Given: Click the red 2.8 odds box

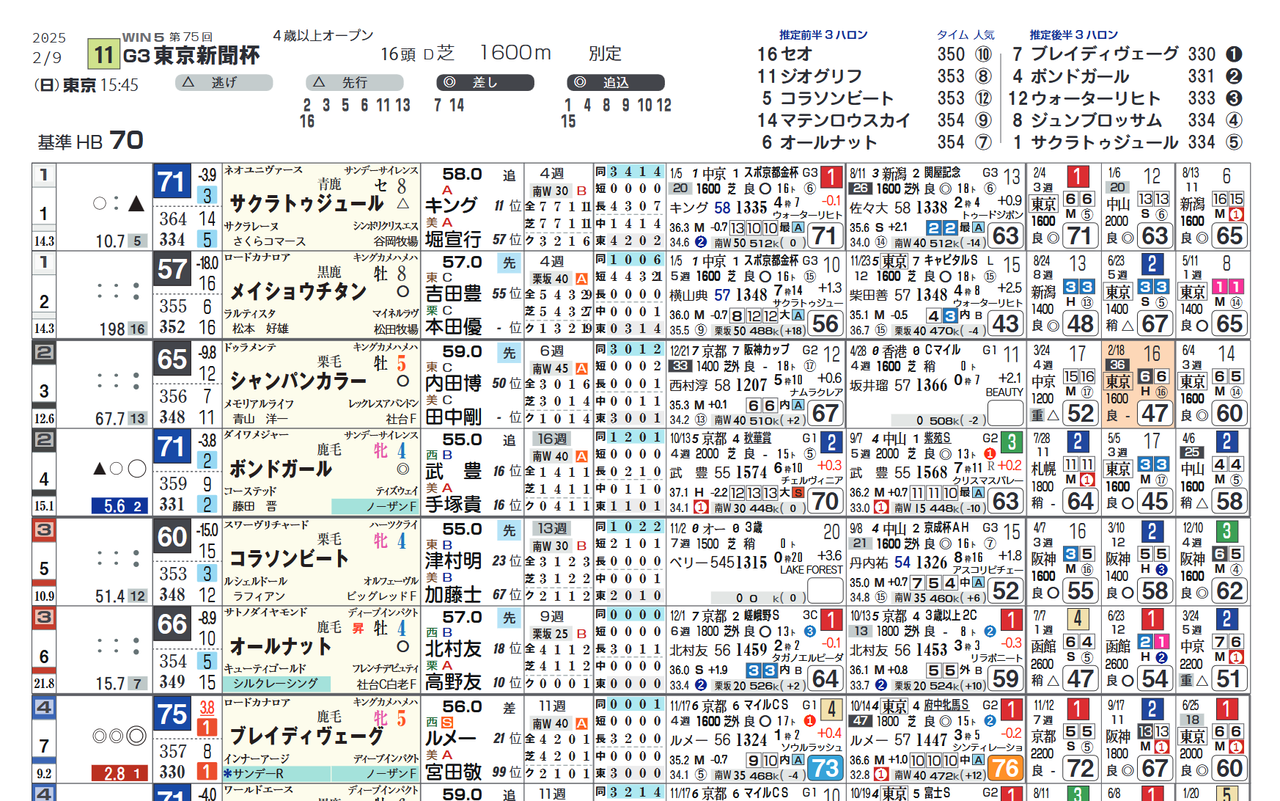Looking at the screenshot, I should click(x=121, y=772).
